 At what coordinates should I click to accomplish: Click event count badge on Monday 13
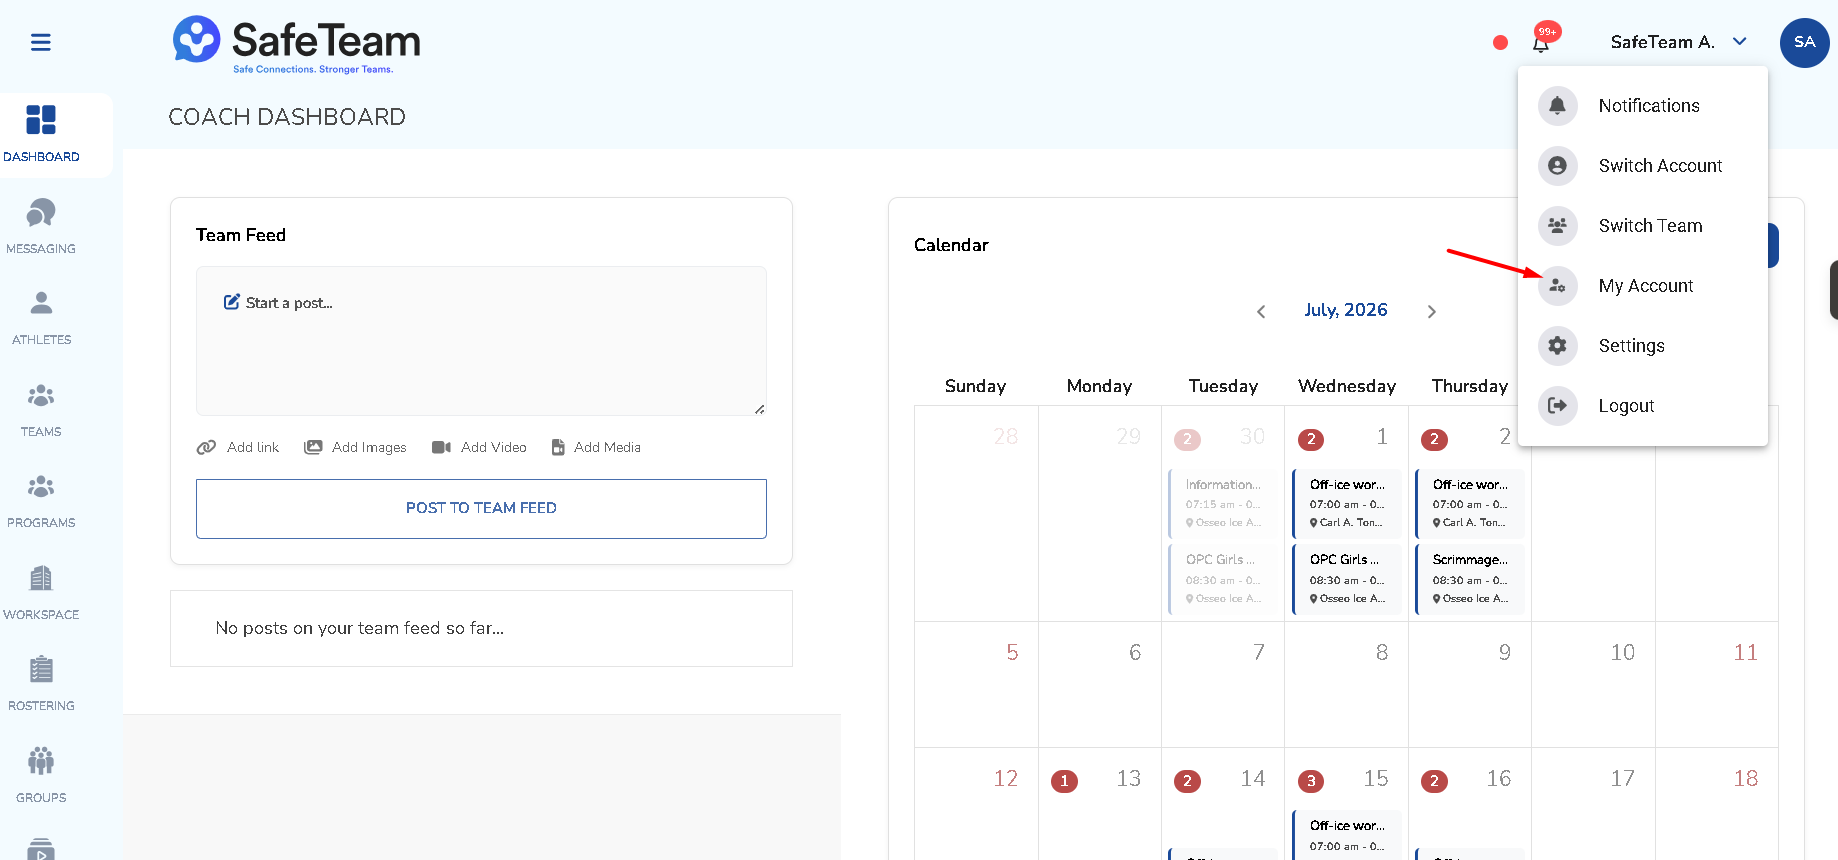coord(1064,781)
